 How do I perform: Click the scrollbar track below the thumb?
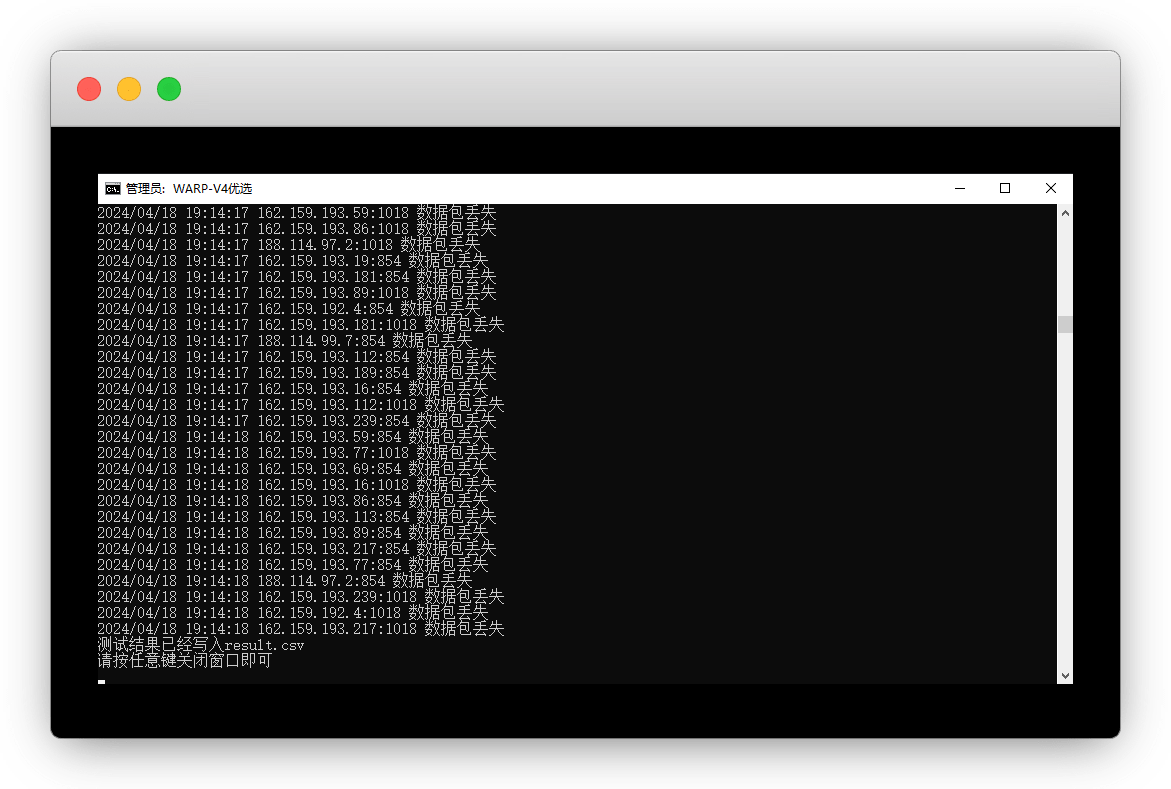pos(1065,500)
